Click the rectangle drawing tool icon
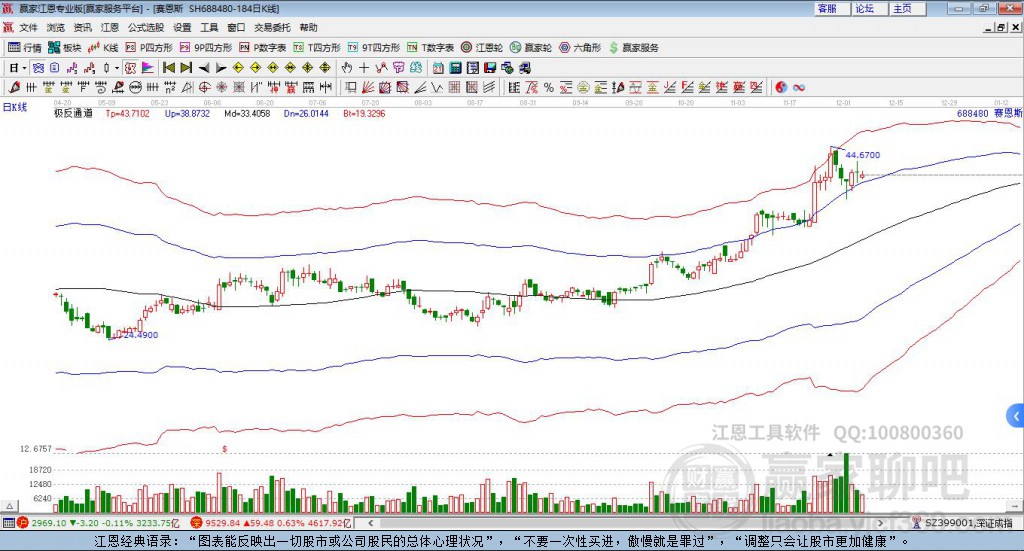 [351, 87]
